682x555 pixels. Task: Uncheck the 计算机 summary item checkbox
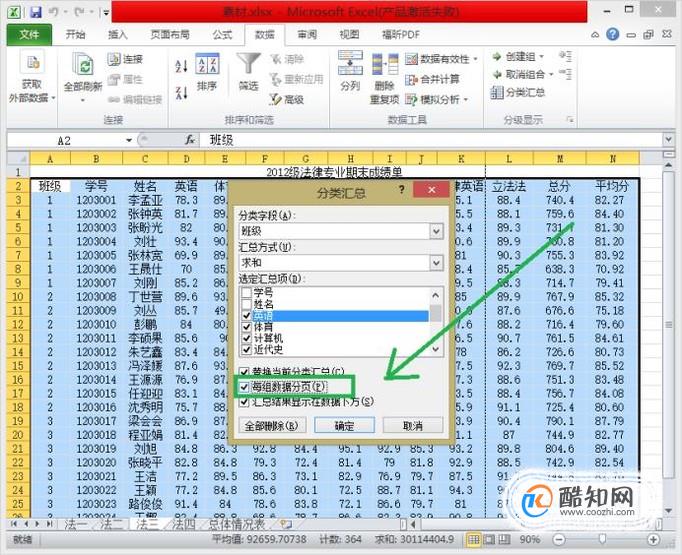coord(247,338)
